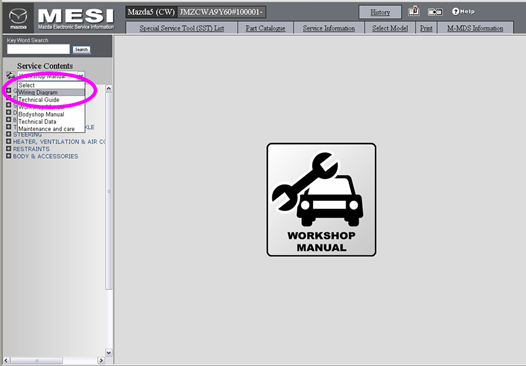The image size is (526, 366).
Task: Expand the RESTRAINTS tree node
Action: tap(9, 149)
